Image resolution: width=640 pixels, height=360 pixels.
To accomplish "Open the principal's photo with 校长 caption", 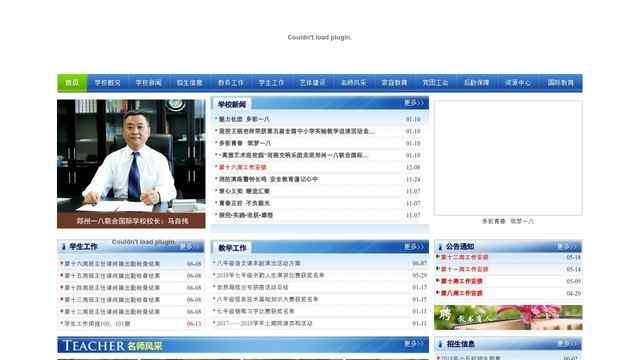I will pyautogui.click(x=131, y=164).
